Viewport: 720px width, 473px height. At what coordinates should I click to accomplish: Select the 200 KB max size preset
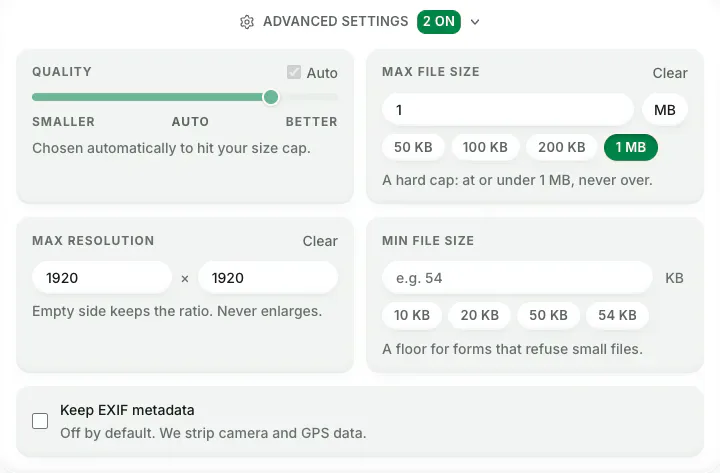pos(562,147)
